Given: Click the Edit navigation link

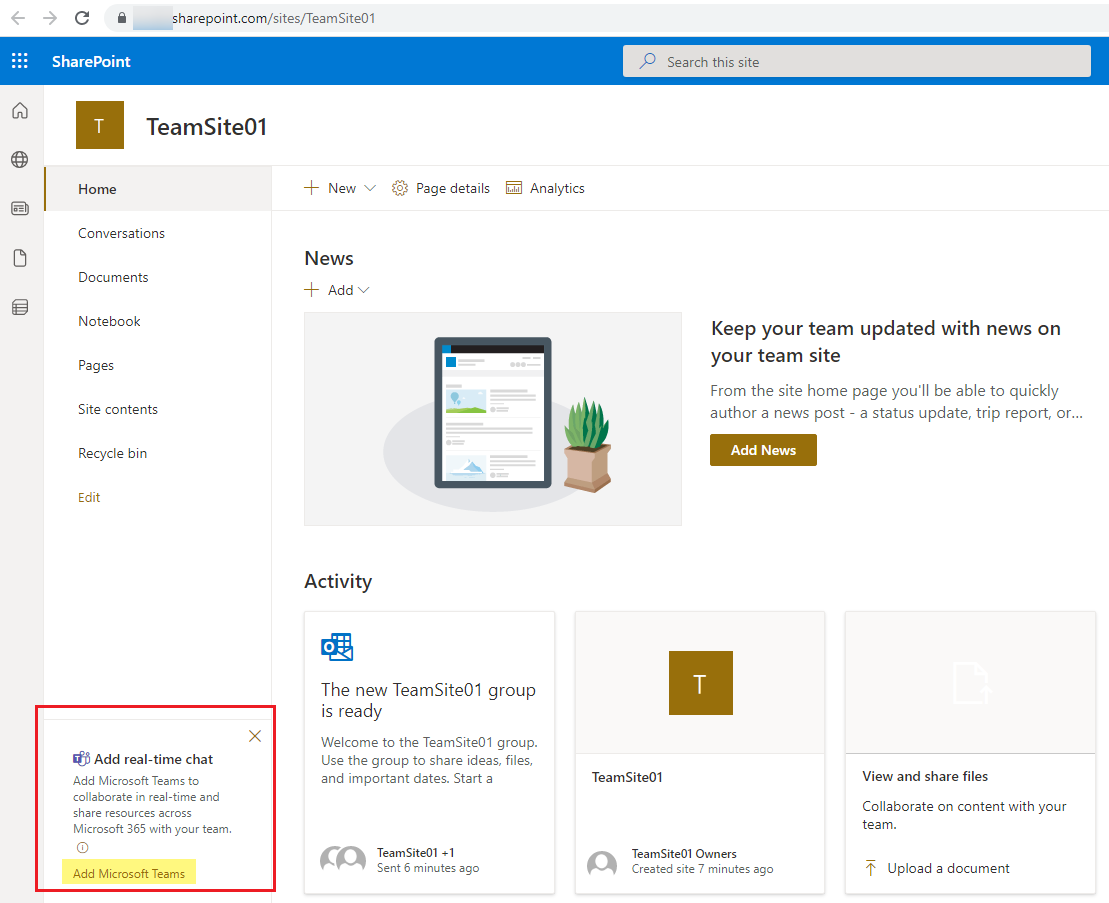Looking at the screenshot, I should click(89, 497).
